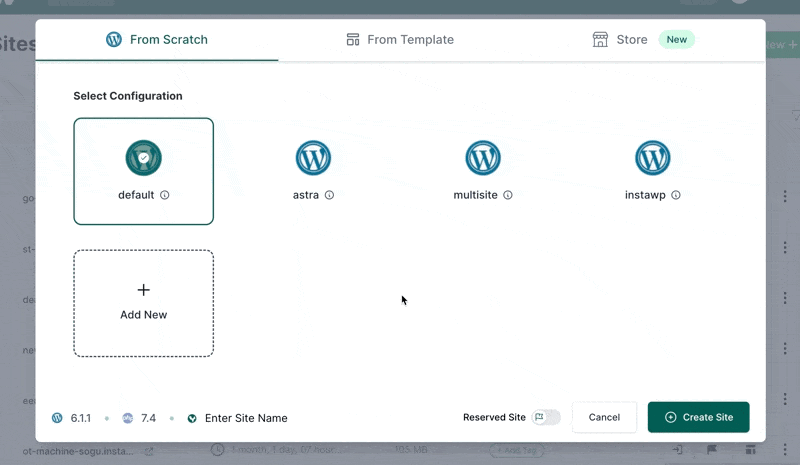Open the ot-machine-sogu site link
The width and height of the screenshot is (800, 465).
click(149, 451)
